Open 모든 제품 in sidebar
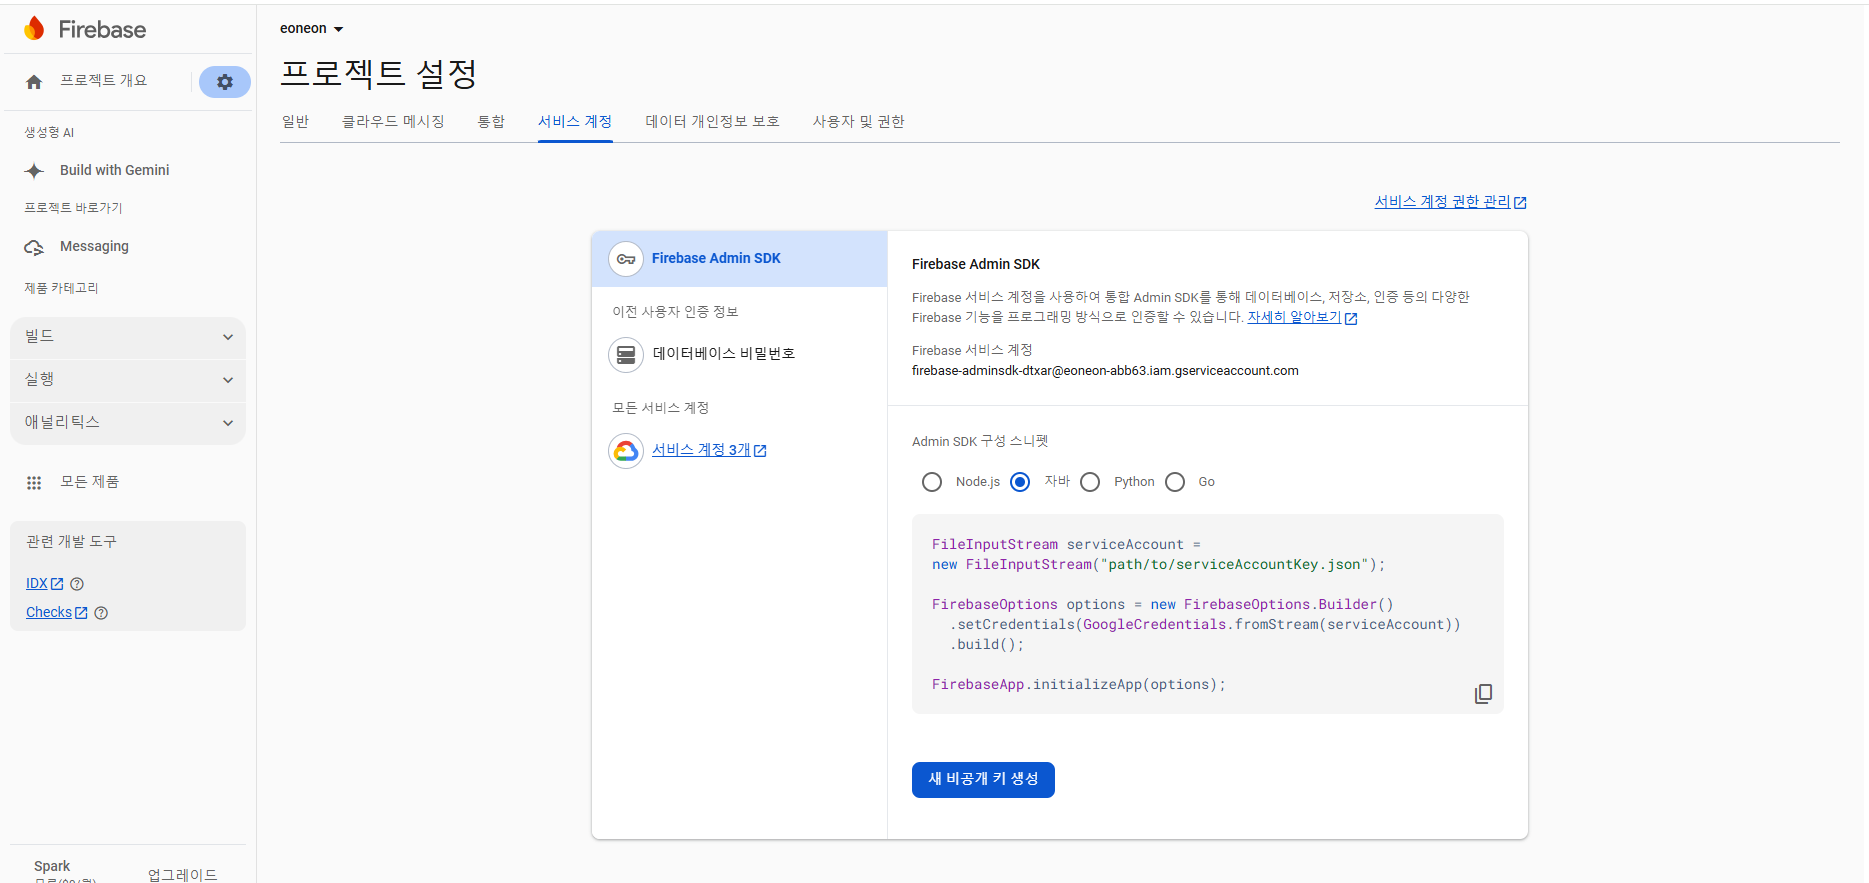Viewport: 1869px width, 883px height. 89,482
